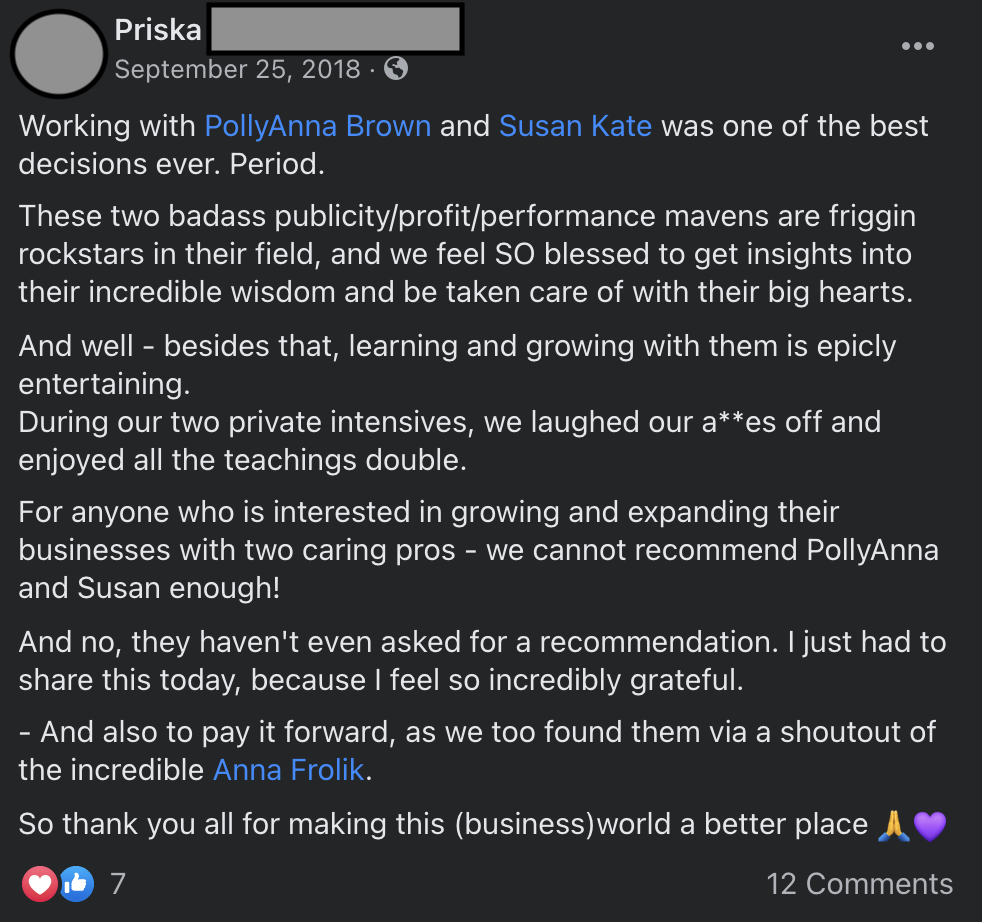Screen dimensions: 982x922
Task: Click the paragraph starting "These two badass"
Action: pyautogui.click(x=467, y=253)
